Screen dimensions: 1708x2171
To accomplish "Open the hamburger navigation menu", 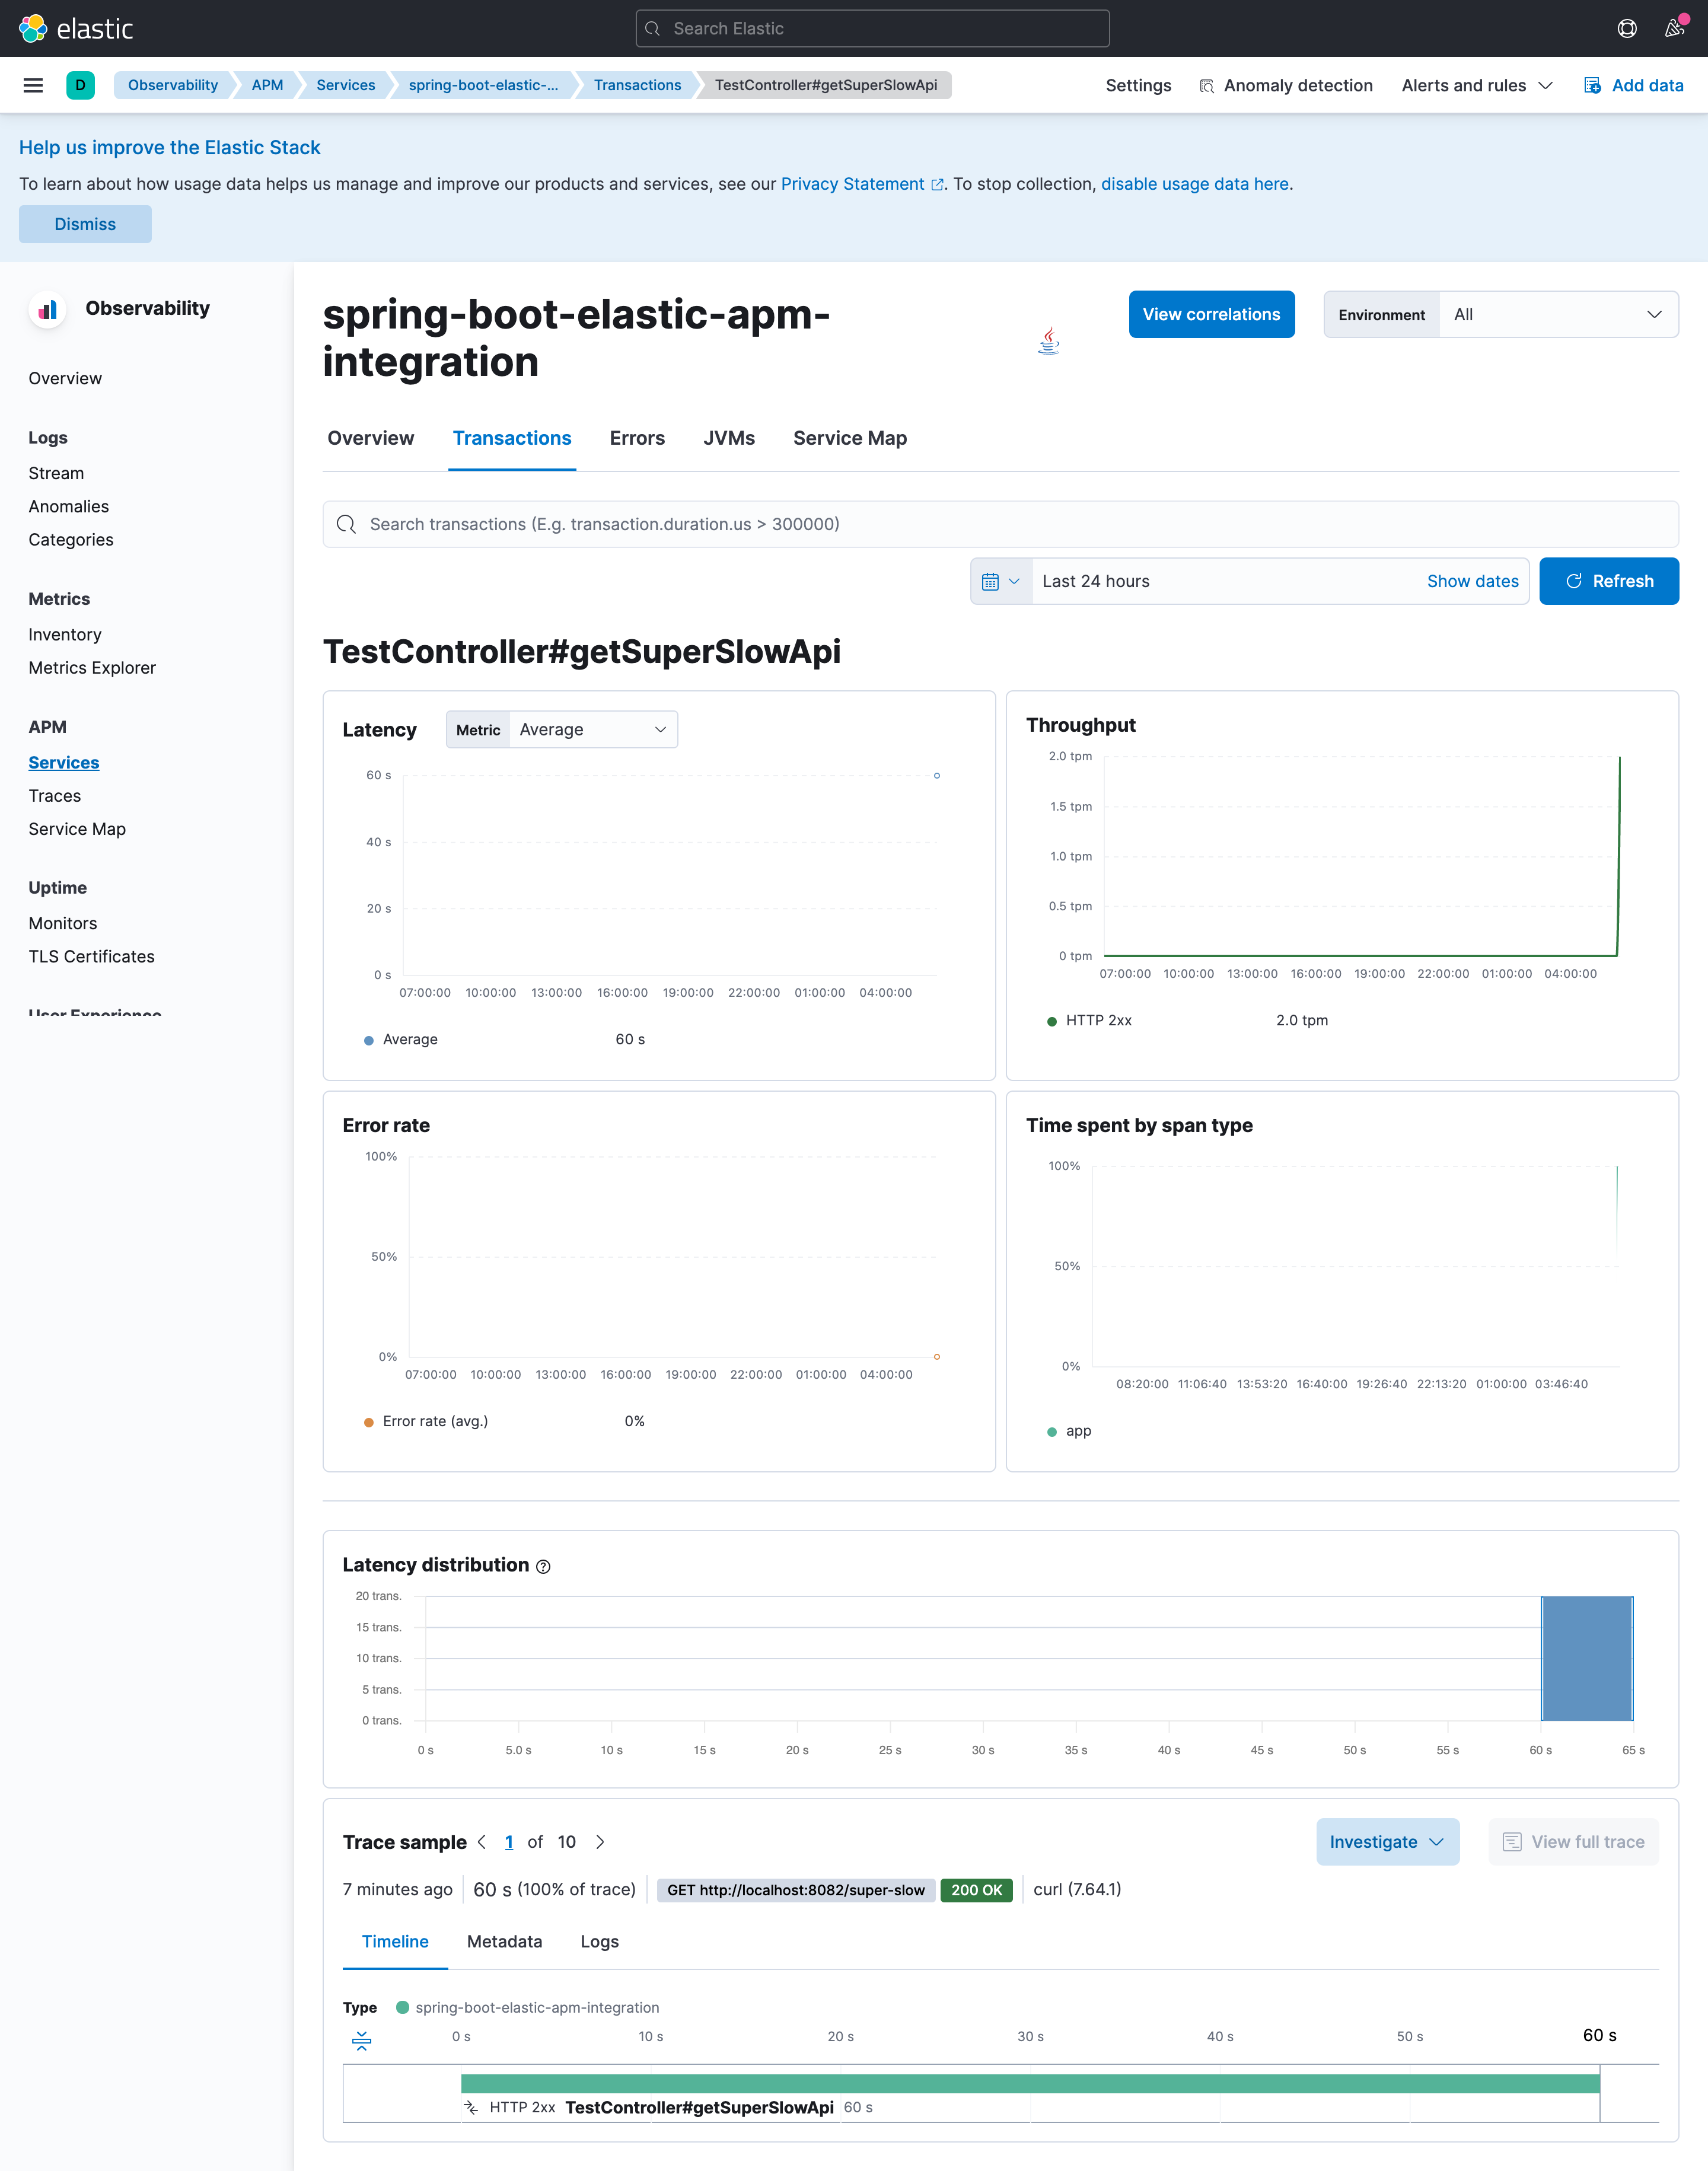I will [x=33, y=85].
